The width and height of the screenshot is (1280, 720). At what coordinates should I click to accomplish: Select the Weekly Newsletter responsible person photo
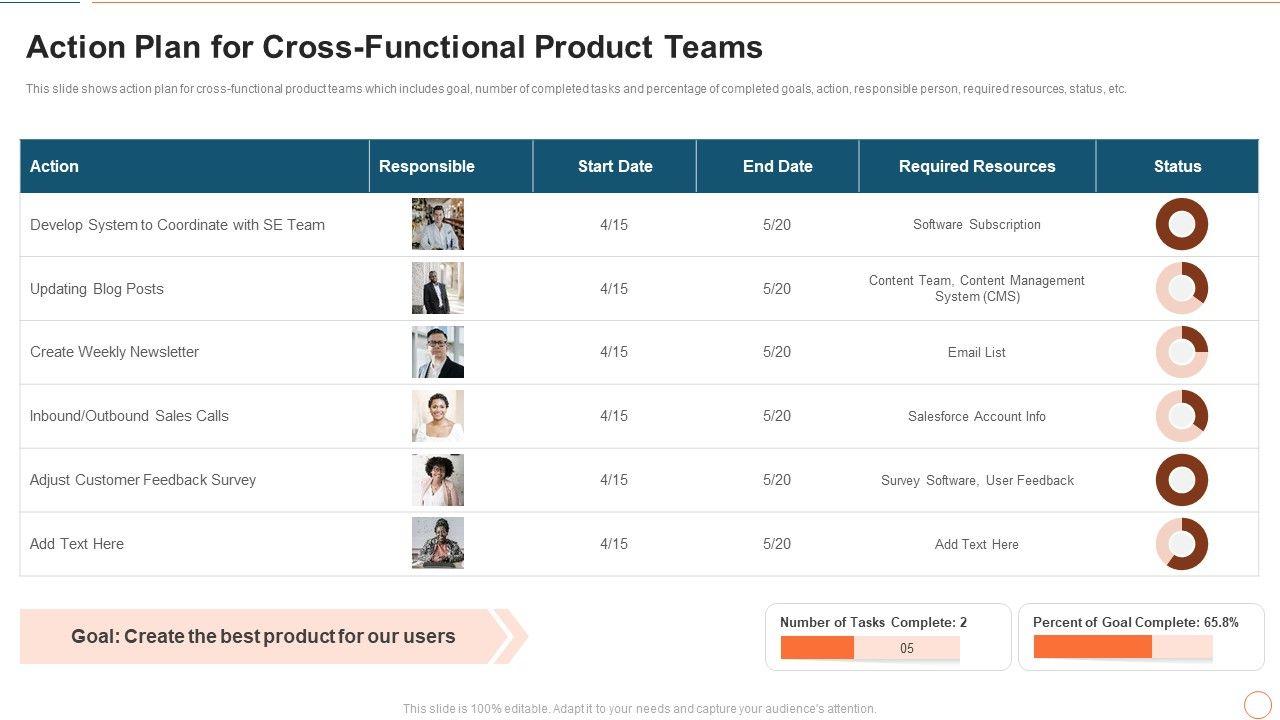438,352
